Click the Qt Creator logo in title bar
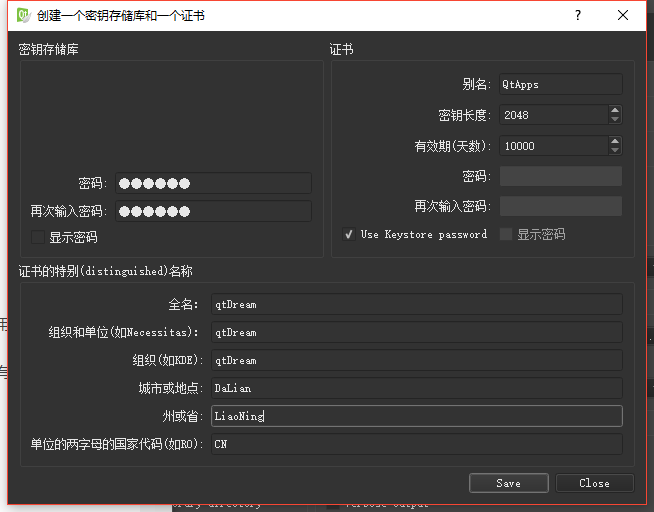The width and height of the screenshot is (654, 512). (23, 15)
